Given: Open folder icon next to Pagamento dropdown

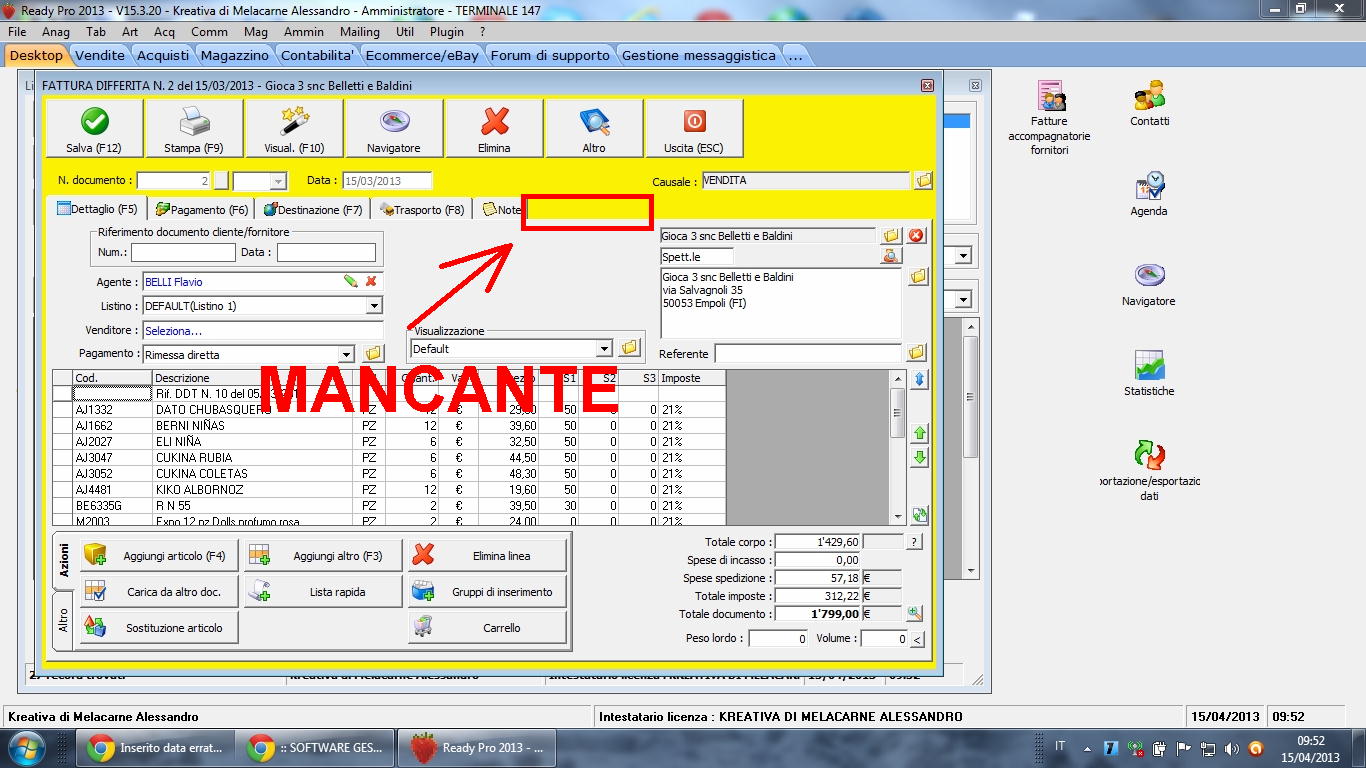Looking at the screenshot, I should 373,354.
